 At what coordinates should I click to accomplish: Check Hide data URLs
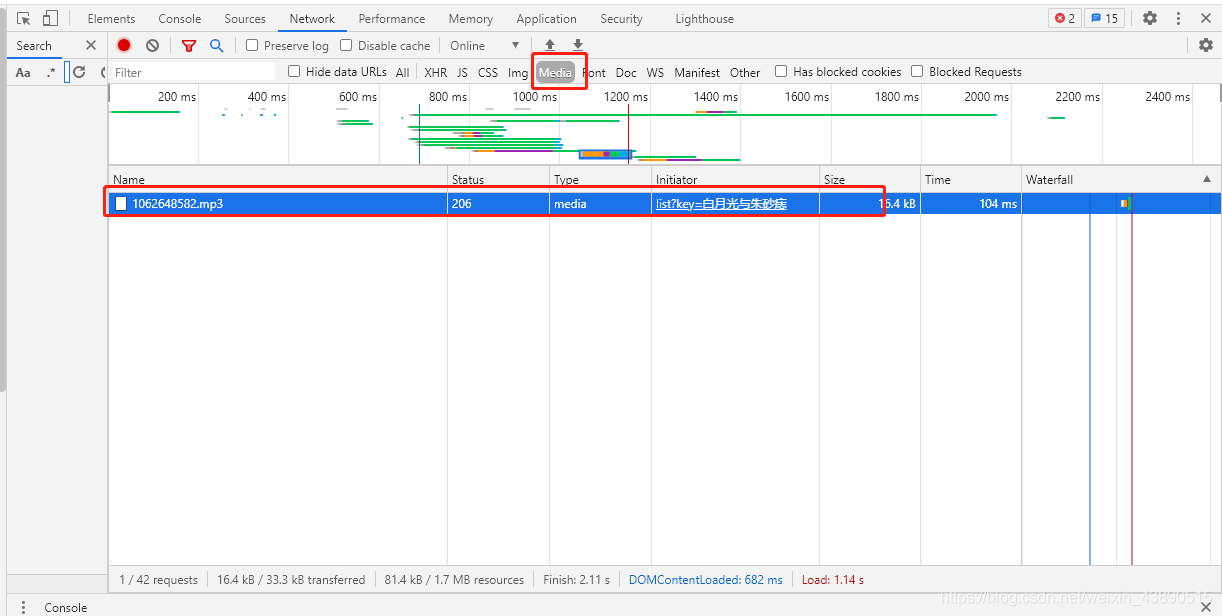coord(294,71)
